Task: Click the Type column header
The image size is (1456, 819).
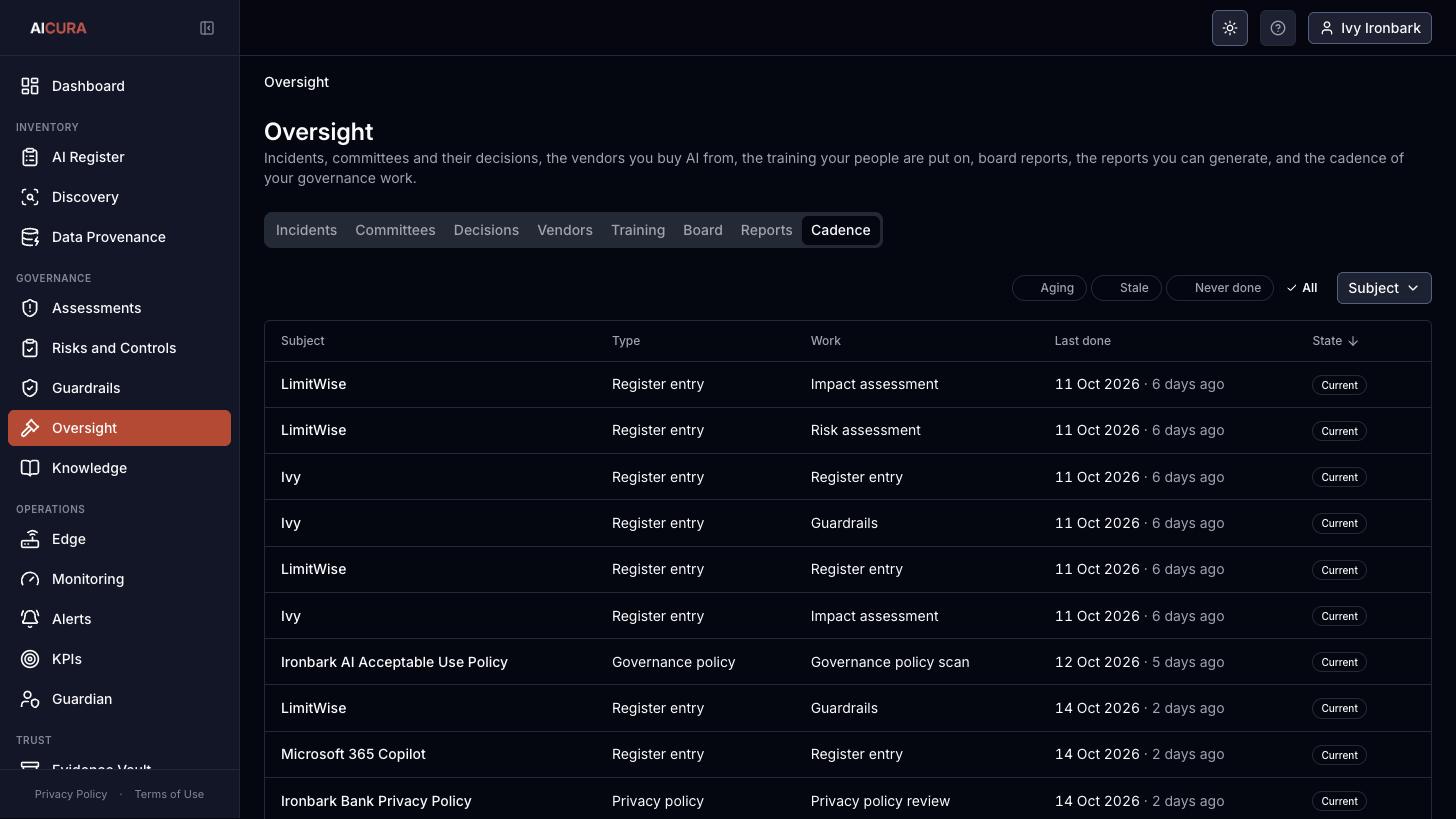Action: tap(626, 341)
